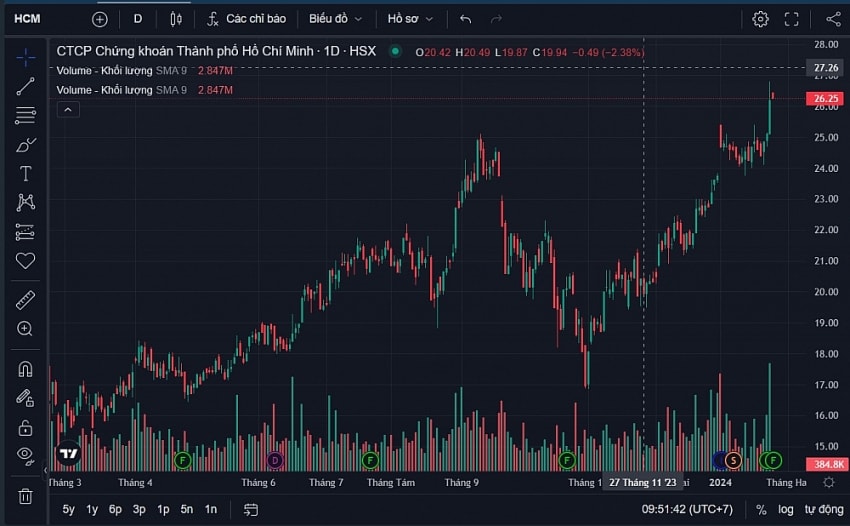Click the second Volume SMA 9 legend
Viewport: 850px width, 526px height.
click(144, 90)
